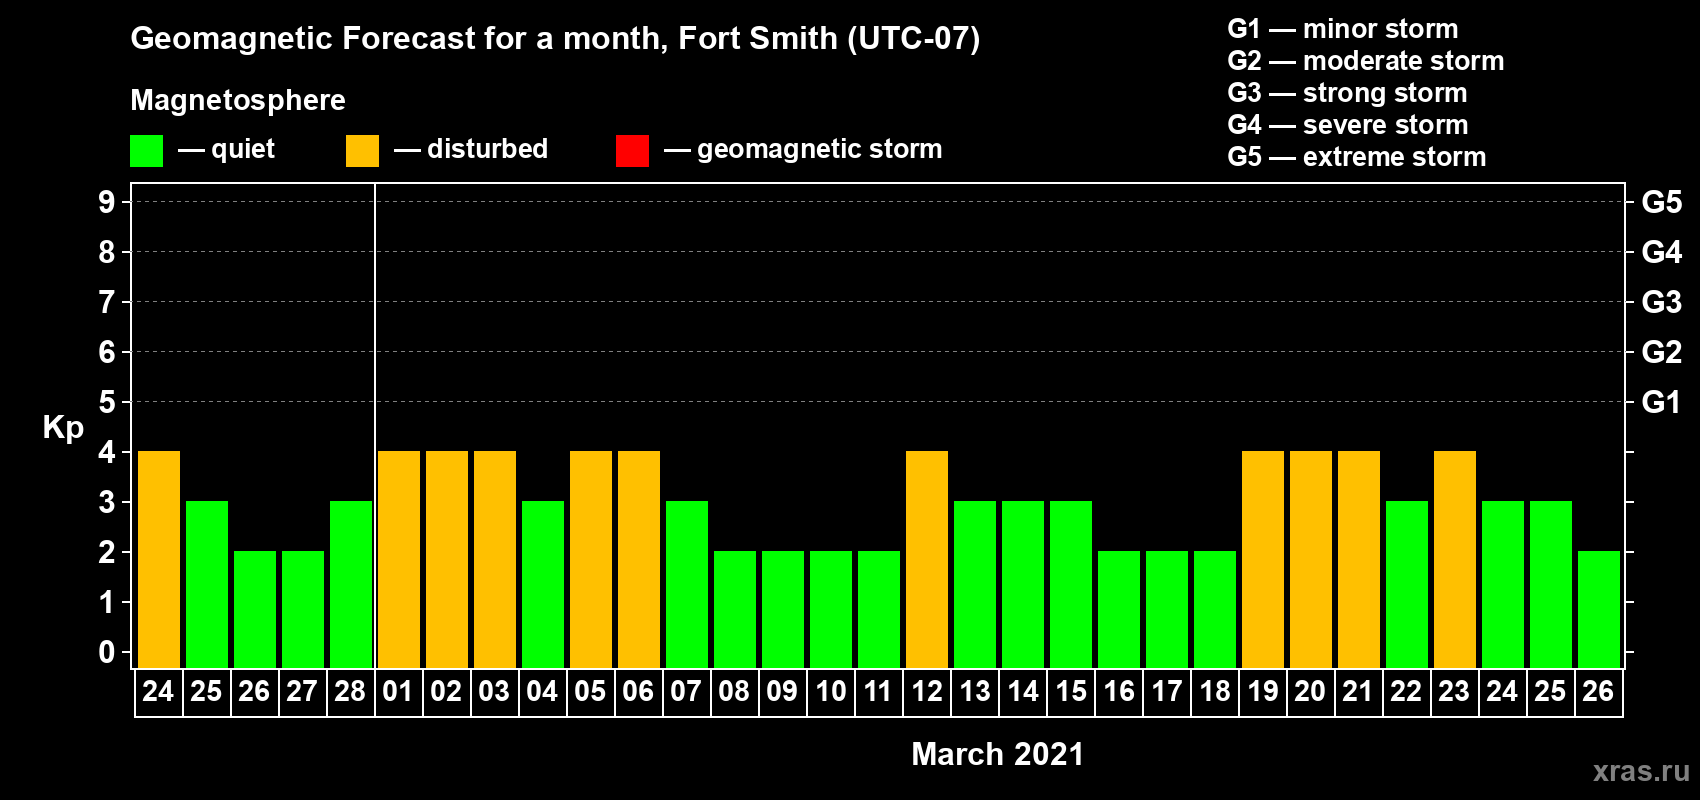Click the G5 marker on right axis
1700x800 pixels.
click(1661, 202)
